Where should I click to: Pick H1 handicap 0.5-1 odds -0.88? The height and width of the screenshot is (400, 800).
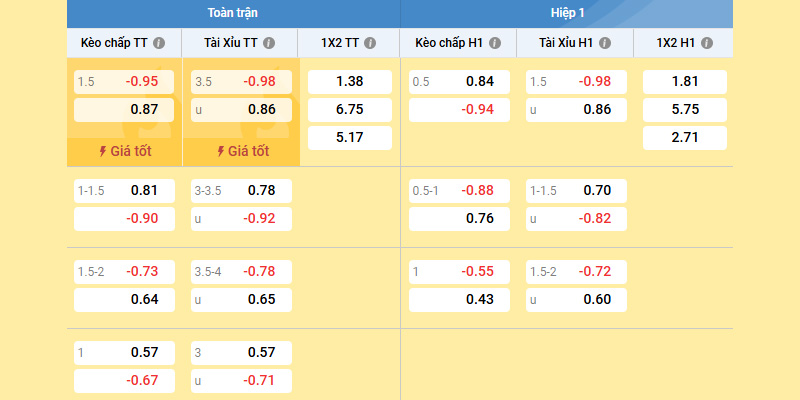(459, 191)
